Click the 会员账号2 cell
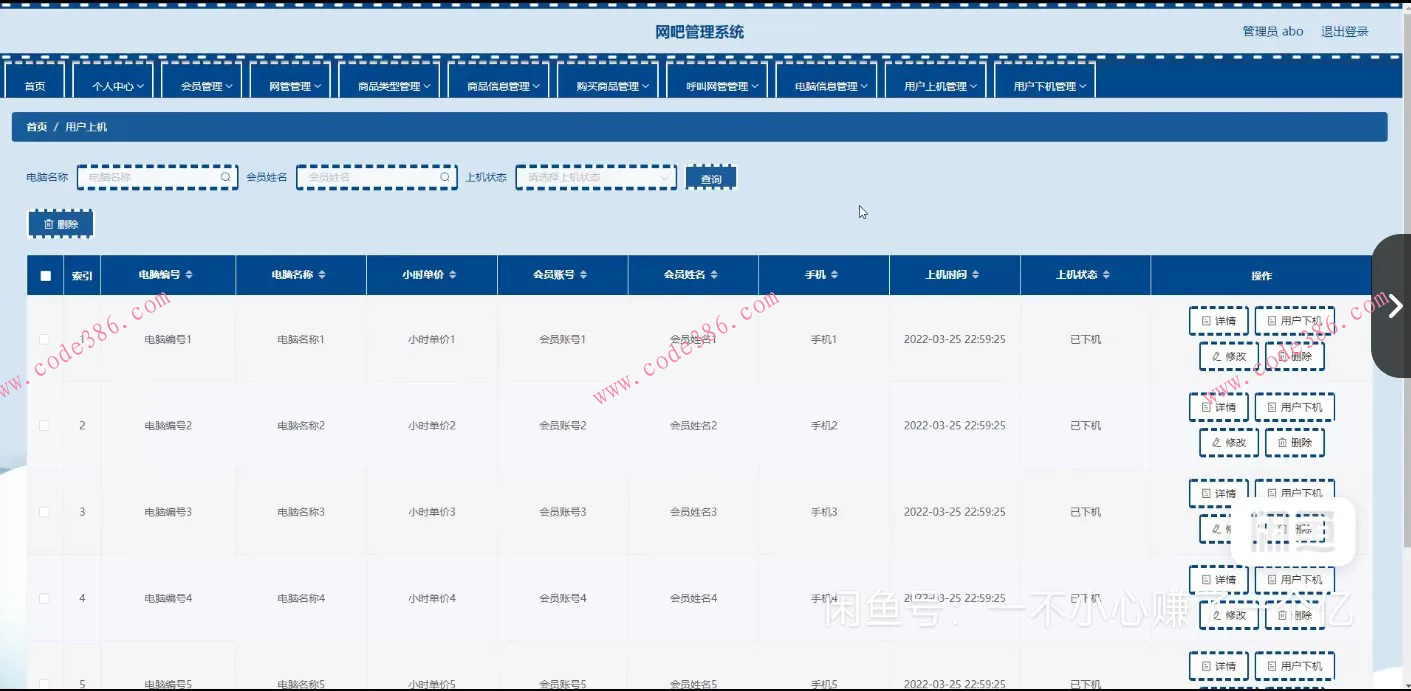 563,425
